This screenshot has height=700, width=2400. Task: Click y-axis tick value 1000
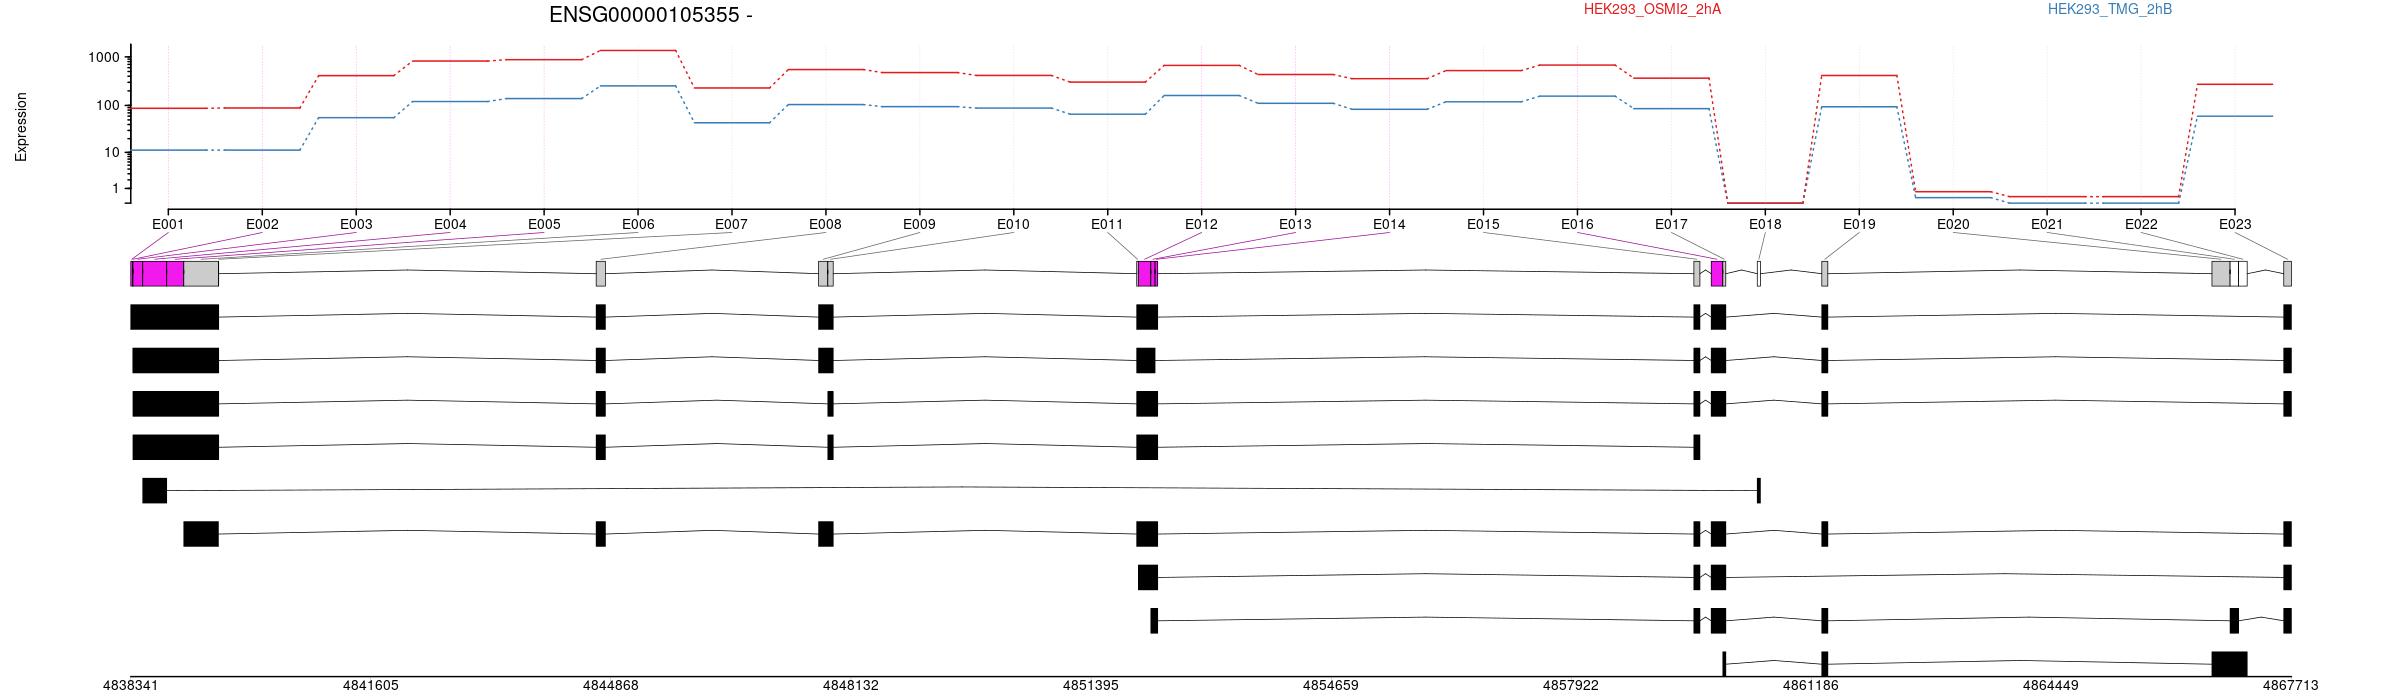(x=103, y=58)
